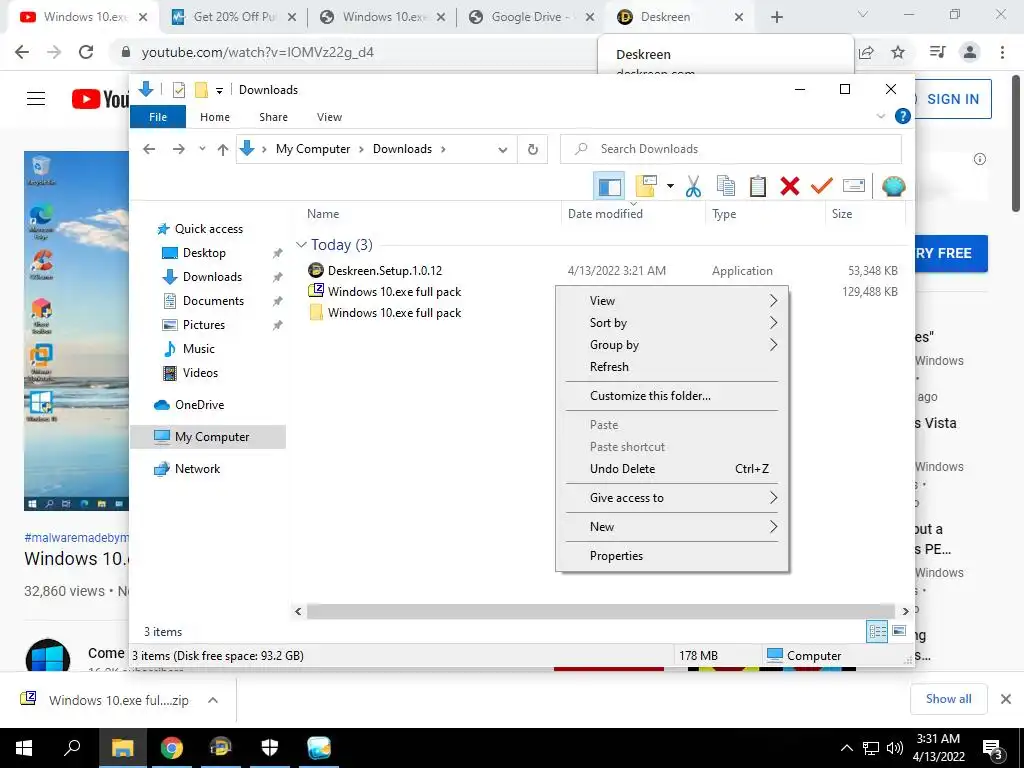Refresh the Downloads folder via address bar
This screenshot has height=768, width=1024.
click(533, 150)
